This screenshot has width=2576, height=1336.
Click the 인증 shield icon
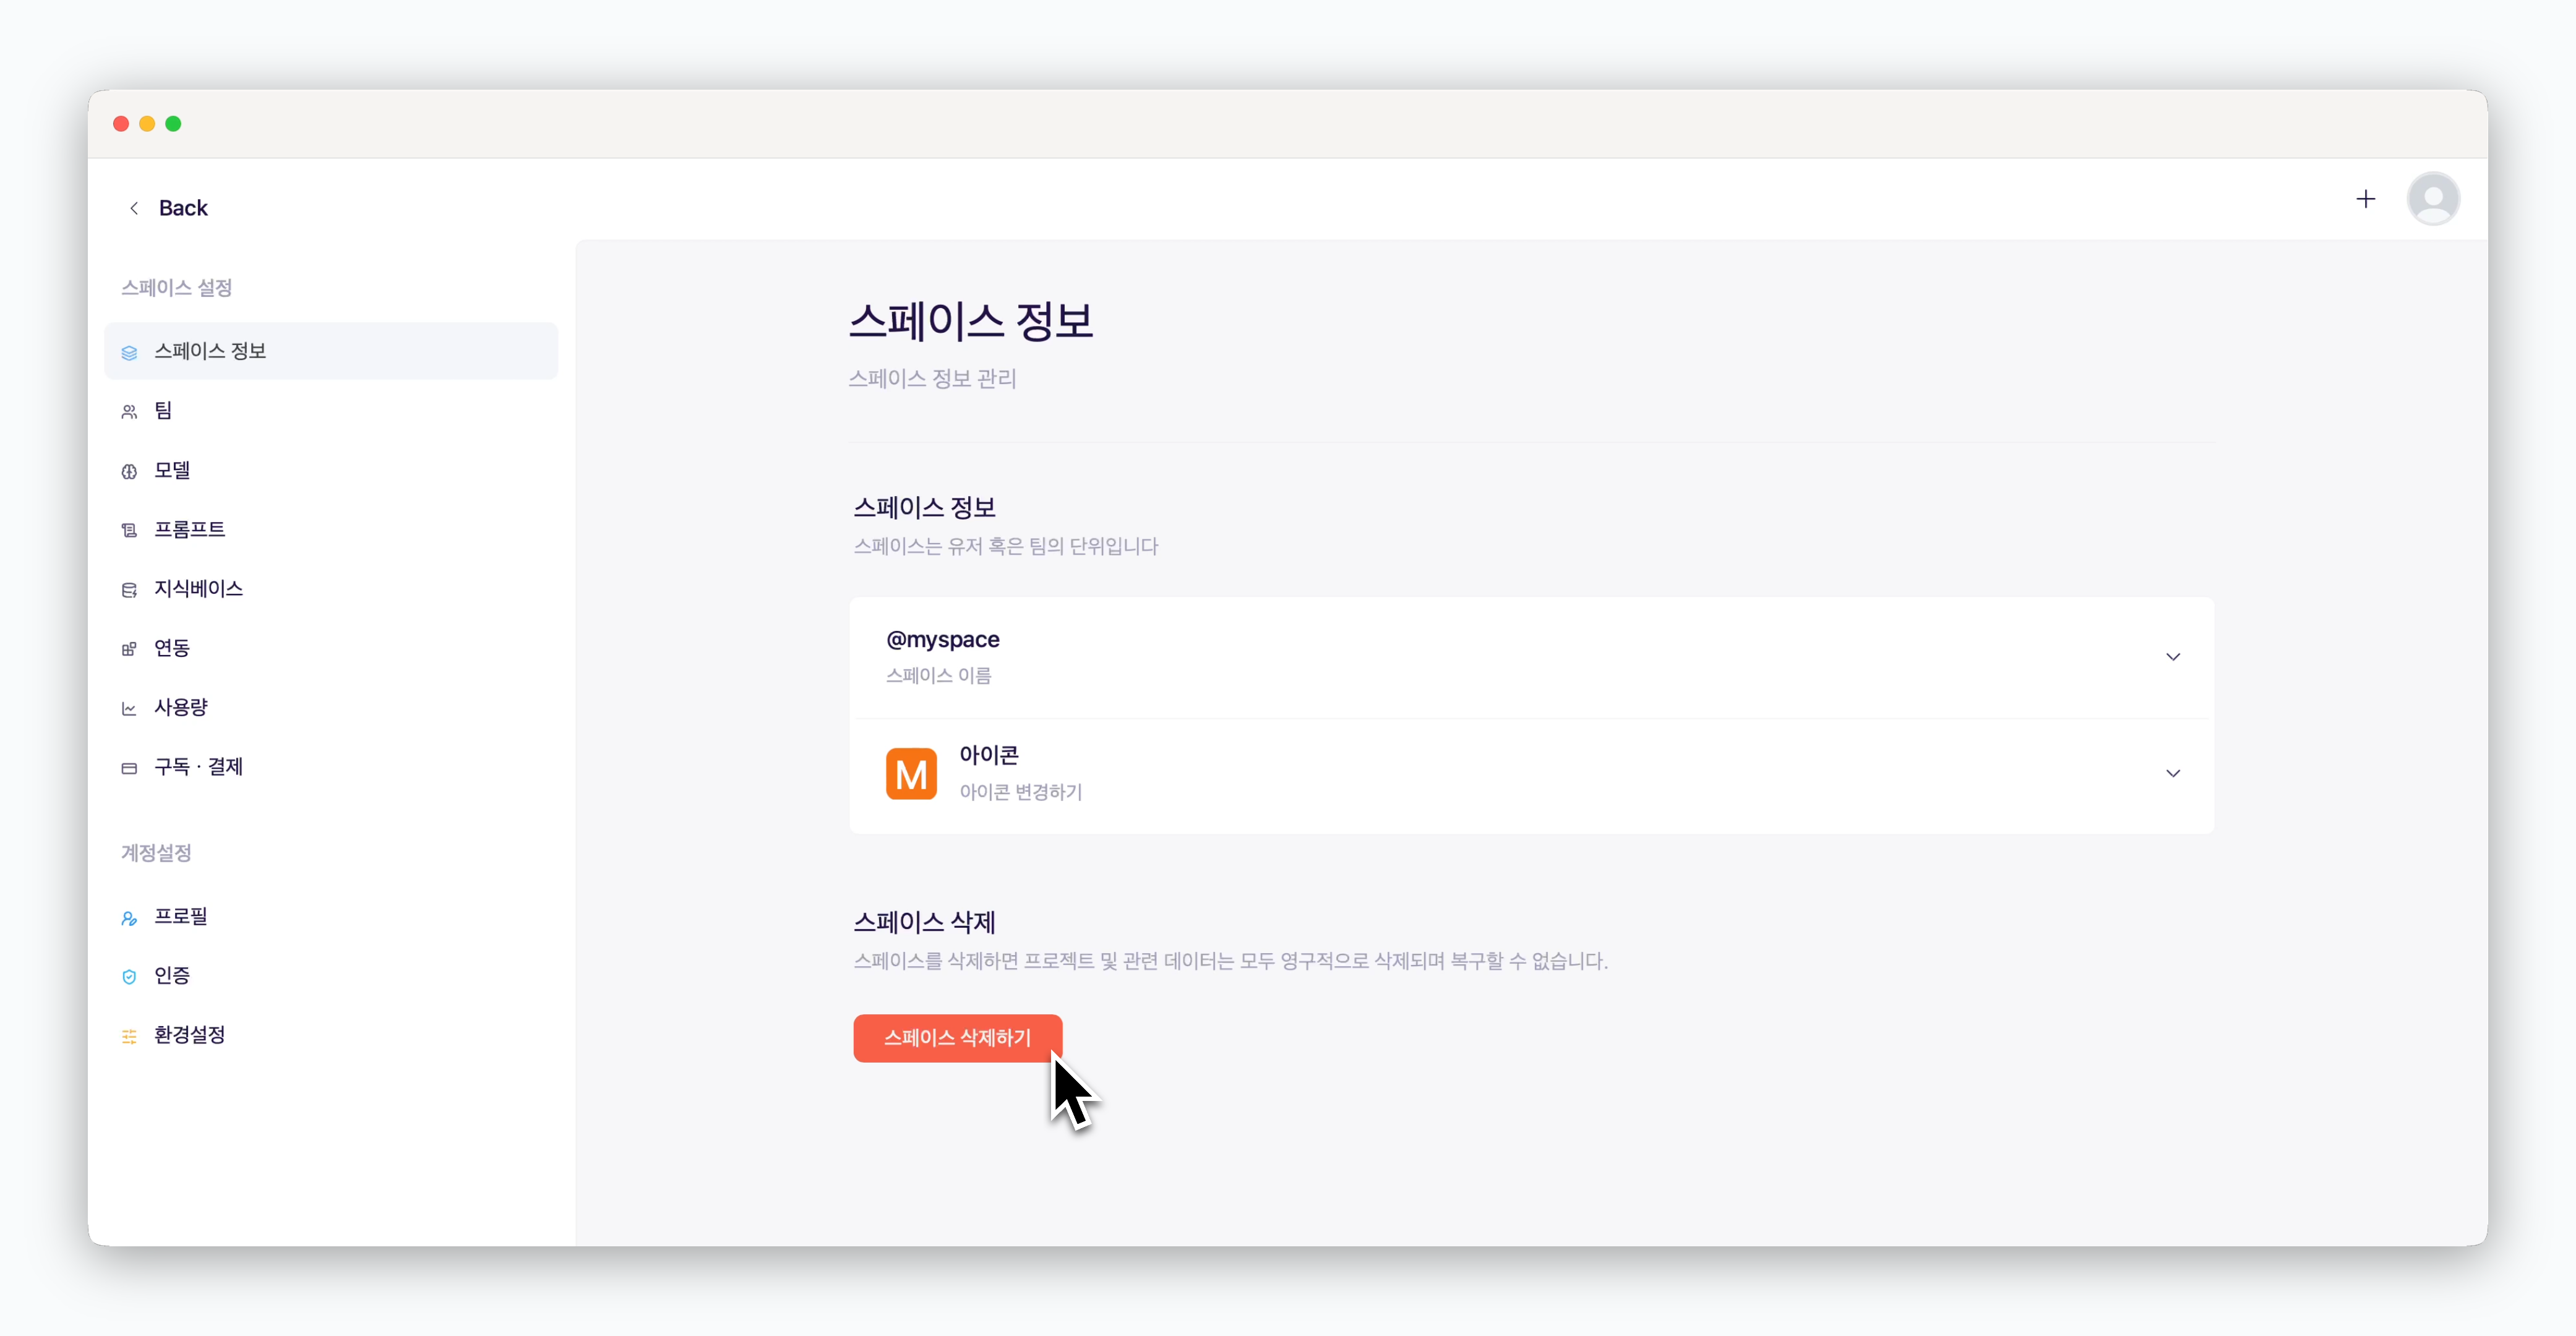click(x=129, y=977)
